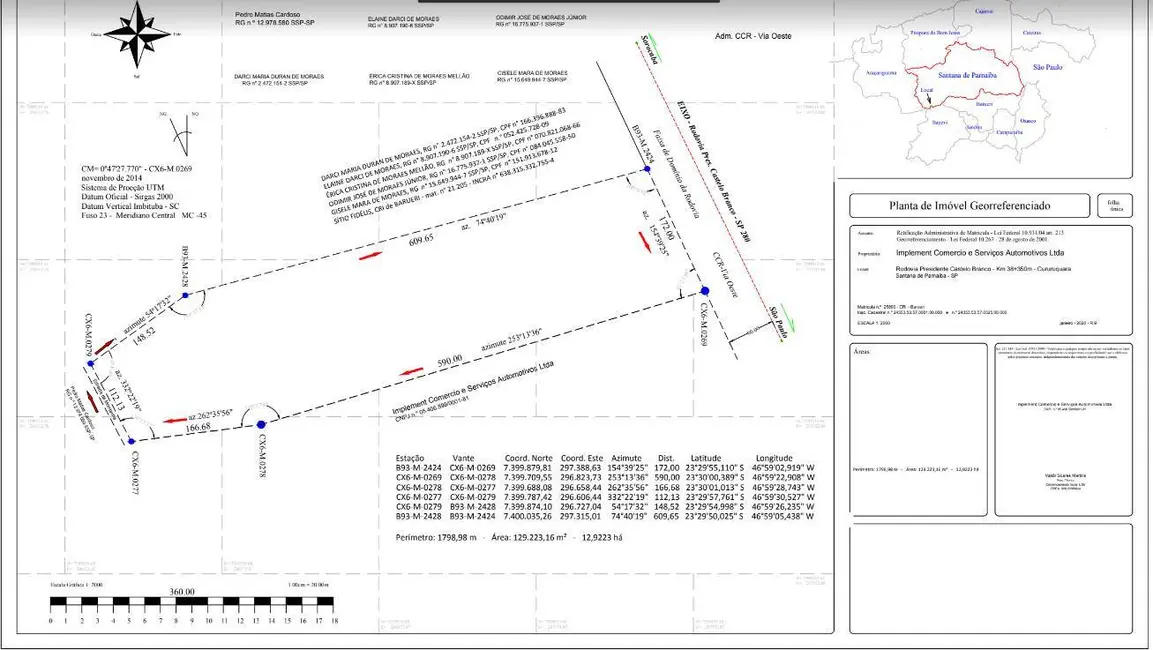The image size is (1153, 650).
Task: Click the blue vertex marker B93-M-2428
Action: click(186, 296)
